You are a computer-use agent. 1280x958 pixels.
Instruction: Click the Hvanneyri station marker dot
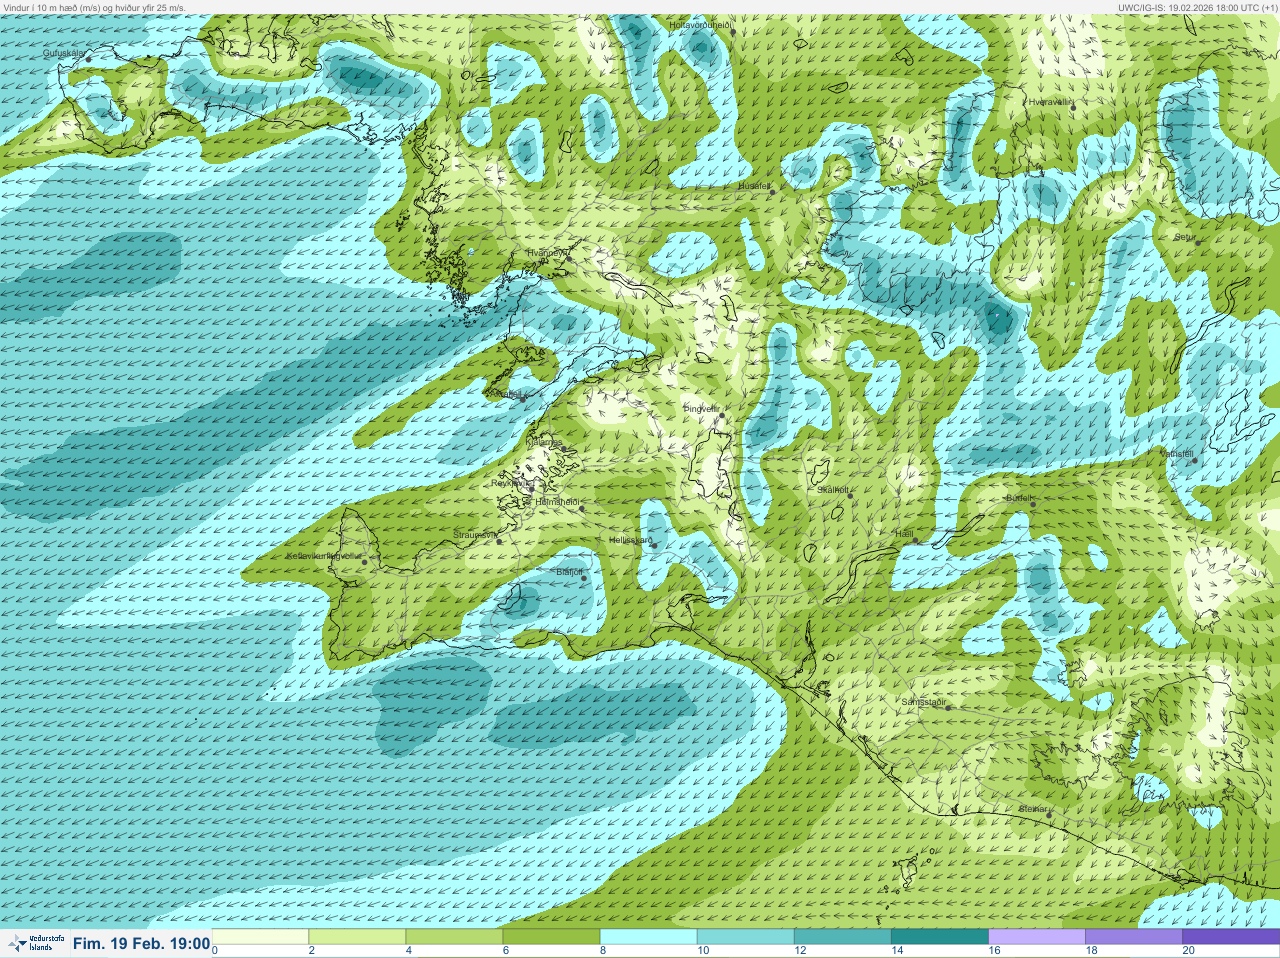click(x=569, y=258)
